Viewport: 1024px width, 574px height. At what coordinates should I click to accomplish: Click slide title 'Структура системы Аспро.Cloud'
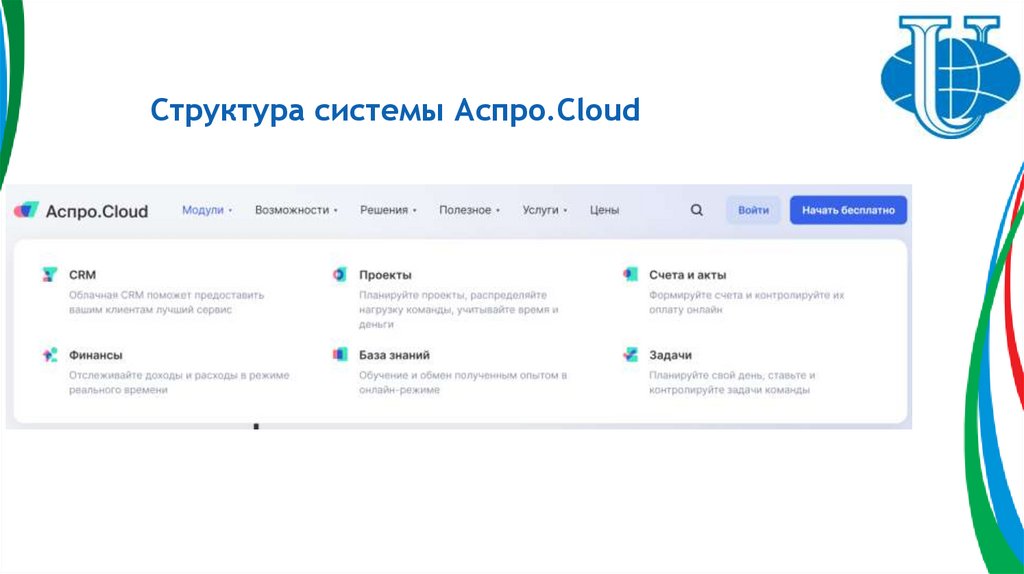coord(395,110)
